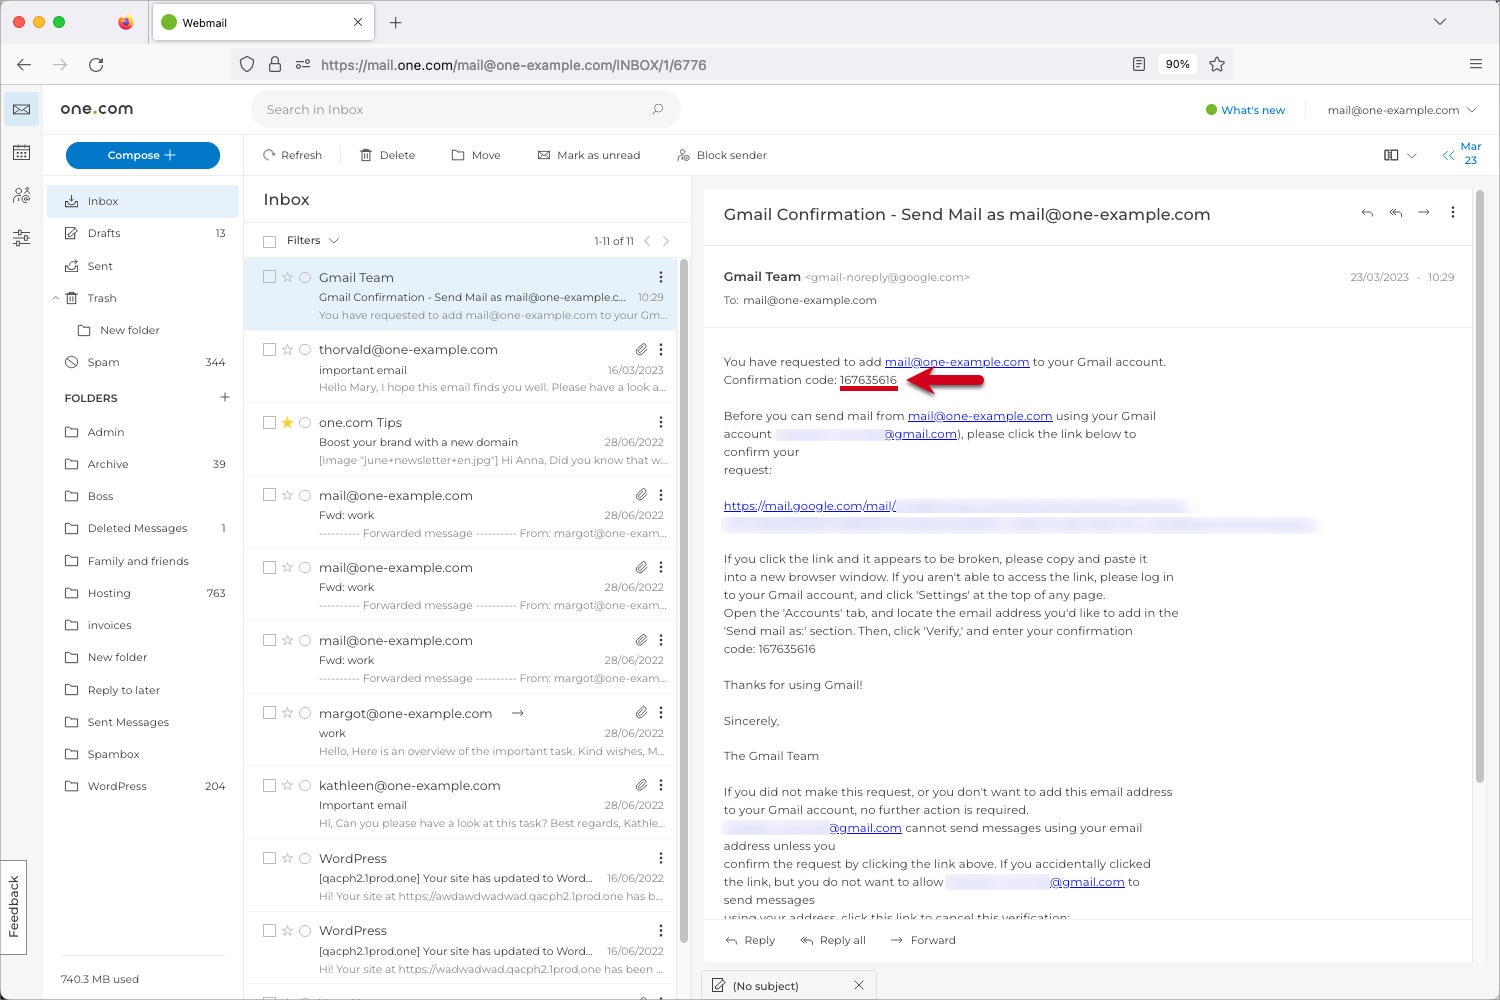Open the contacts icon in left rail
The image size is (1500, 1000).
[x=21, y=195]
